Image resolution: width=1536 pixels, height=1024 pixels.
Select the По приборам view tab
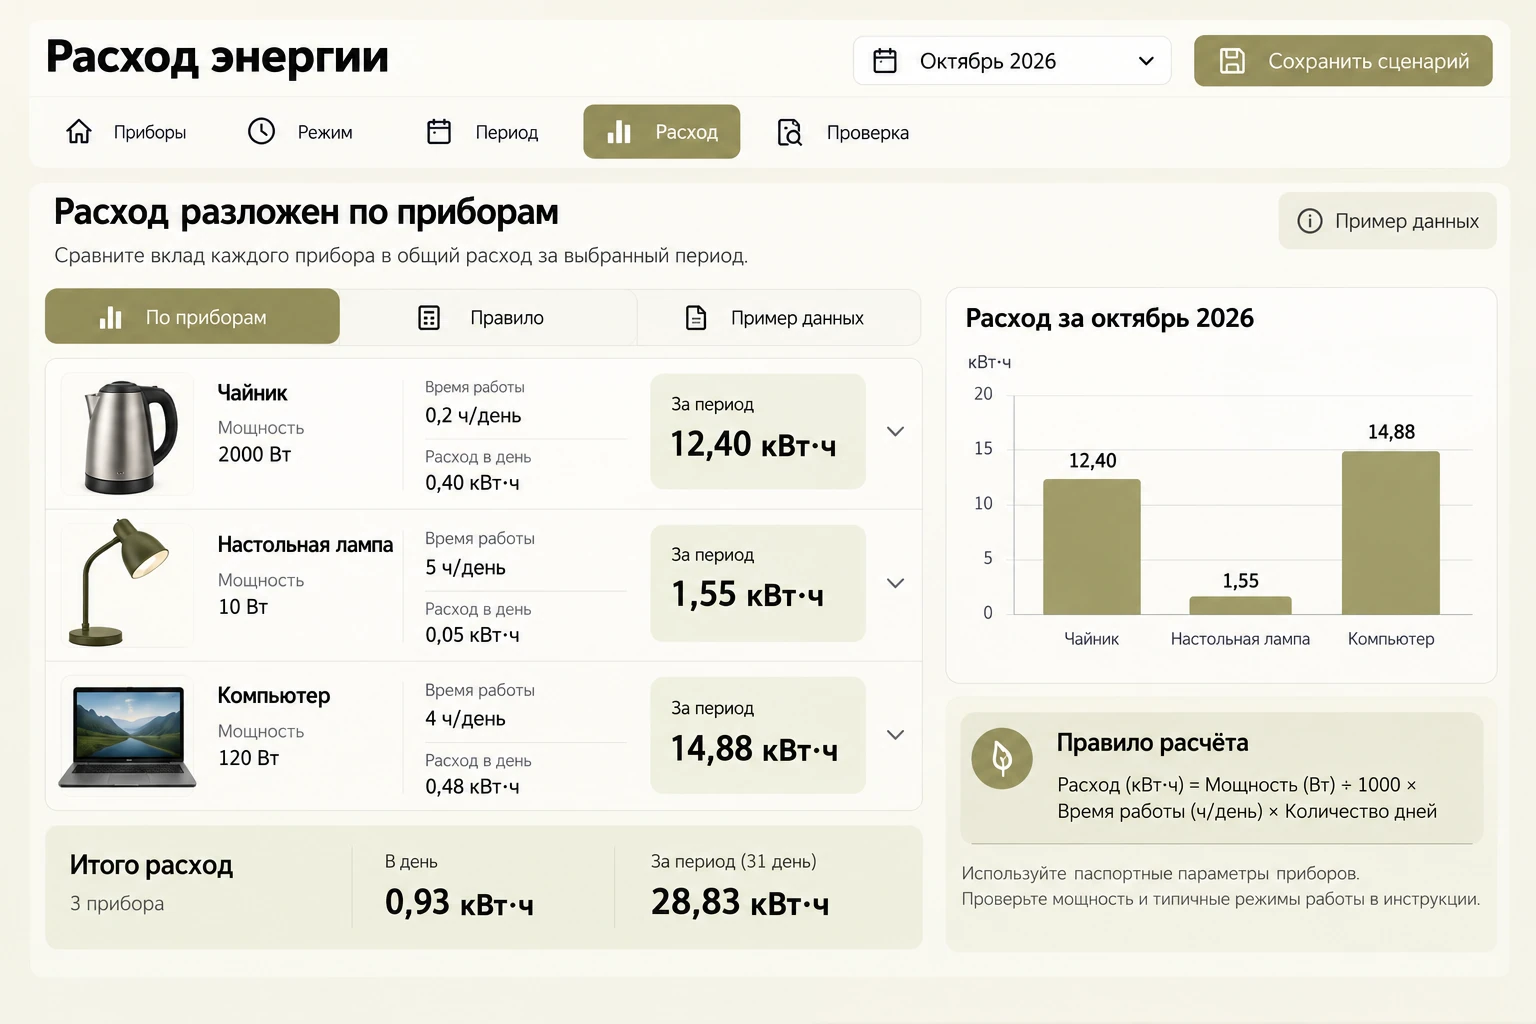(192, 317)
